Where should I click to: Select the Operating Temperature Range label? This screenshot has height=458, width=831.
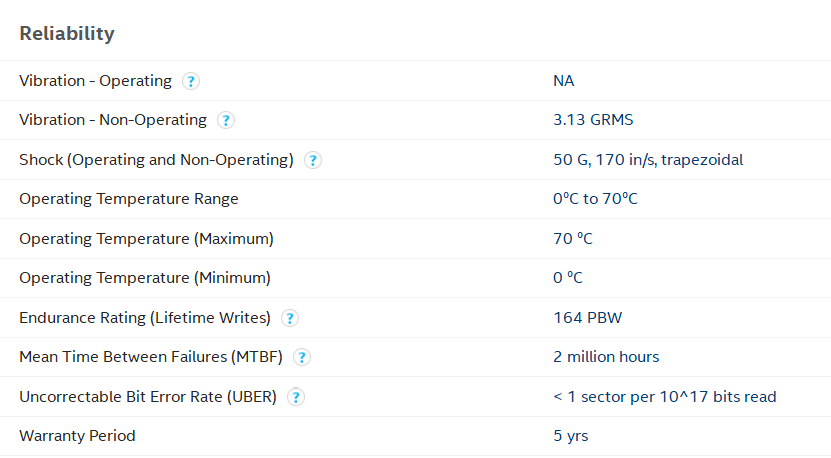(129, 199)
